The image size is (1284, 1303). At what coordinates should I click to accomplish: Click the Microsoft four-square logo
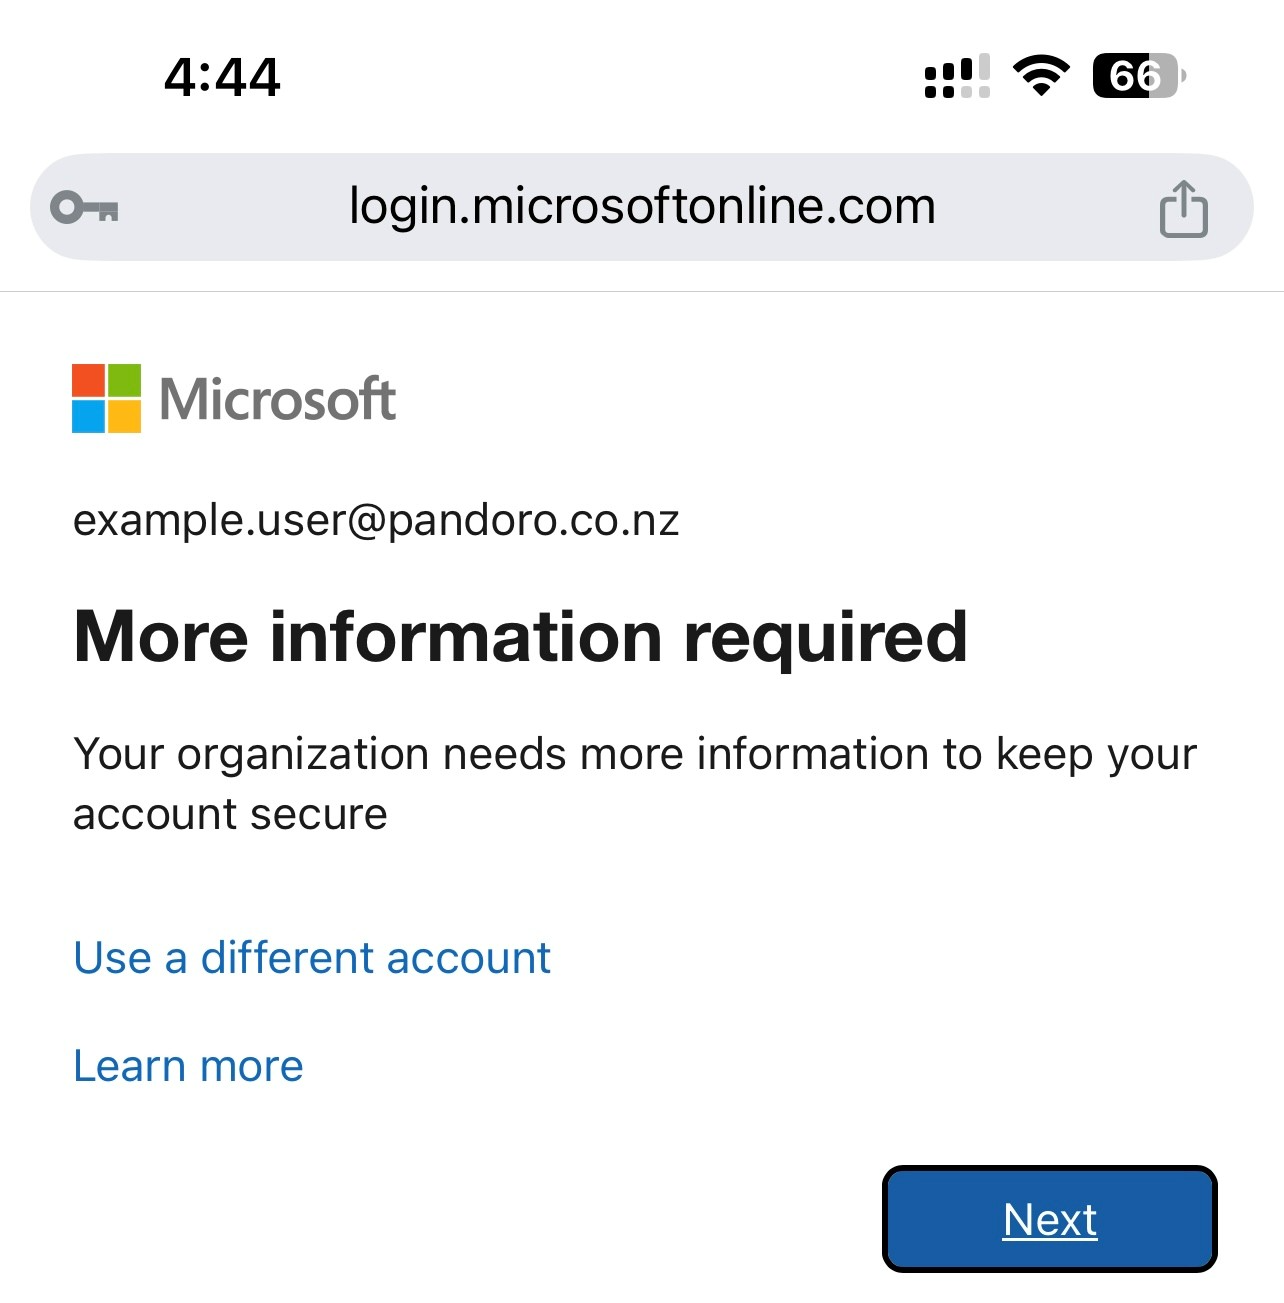coord(107,398)
